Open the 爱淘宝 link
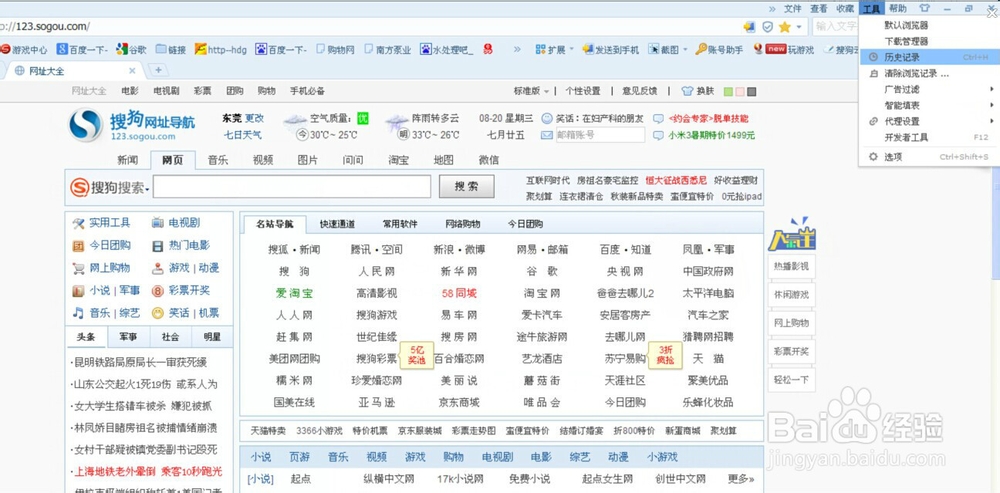The width and height of the screenshot is (1000, 493). (x=294, y=293)
